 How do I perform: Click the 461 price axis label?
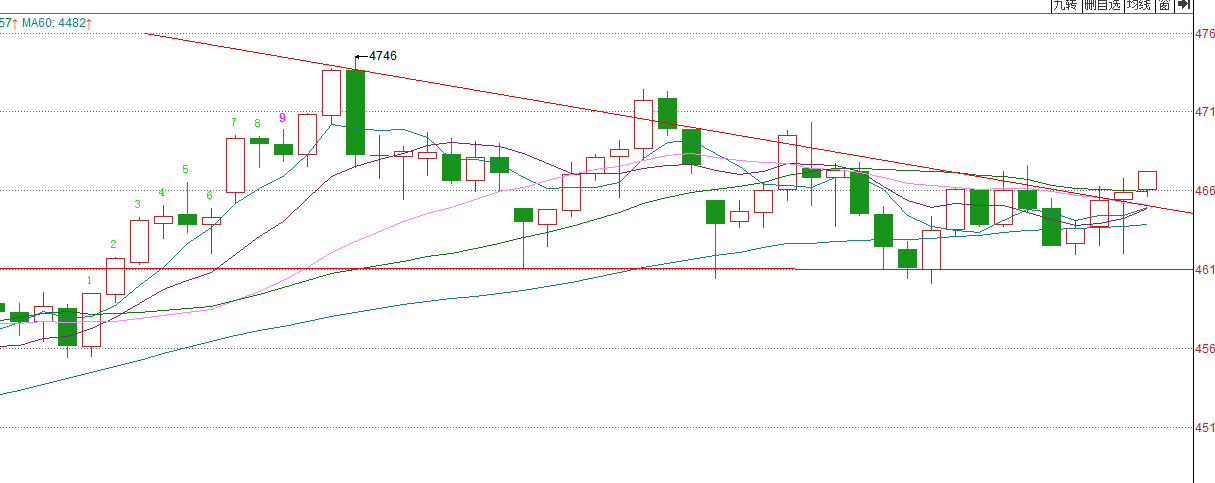point(1205,269)
